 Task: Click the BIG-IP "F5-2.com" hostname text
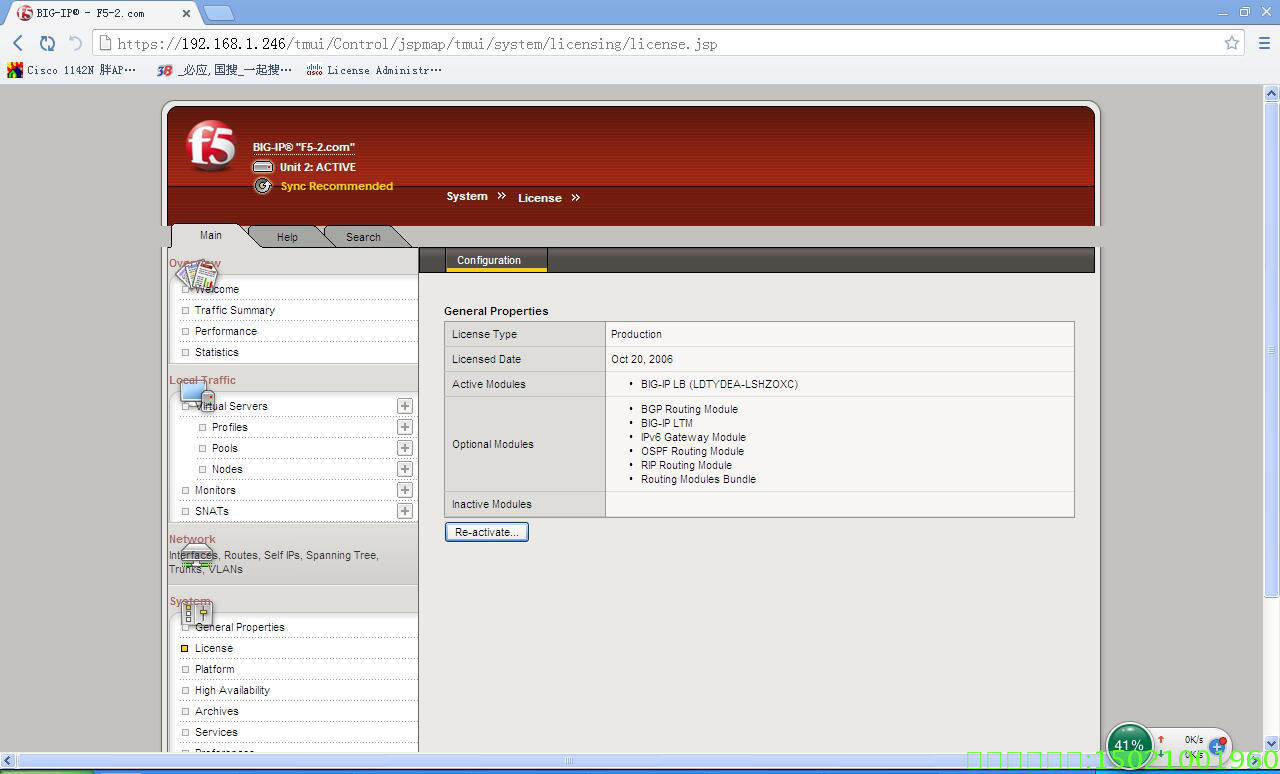tap(304, 147)
